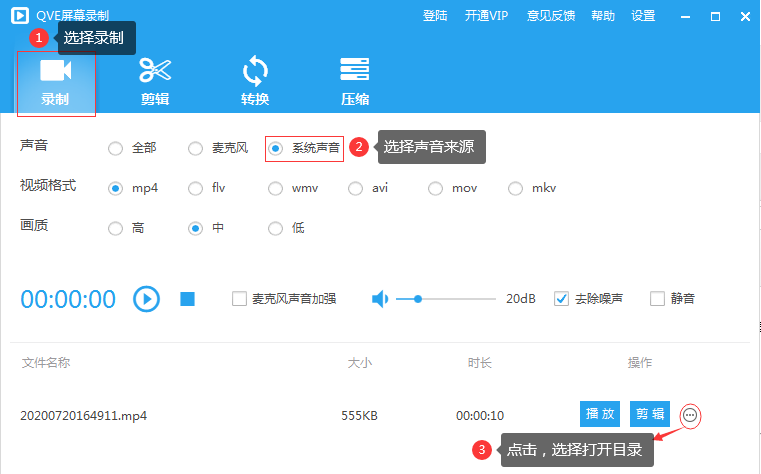Open the 压缩 compress tool

click(x=355, y=82)
